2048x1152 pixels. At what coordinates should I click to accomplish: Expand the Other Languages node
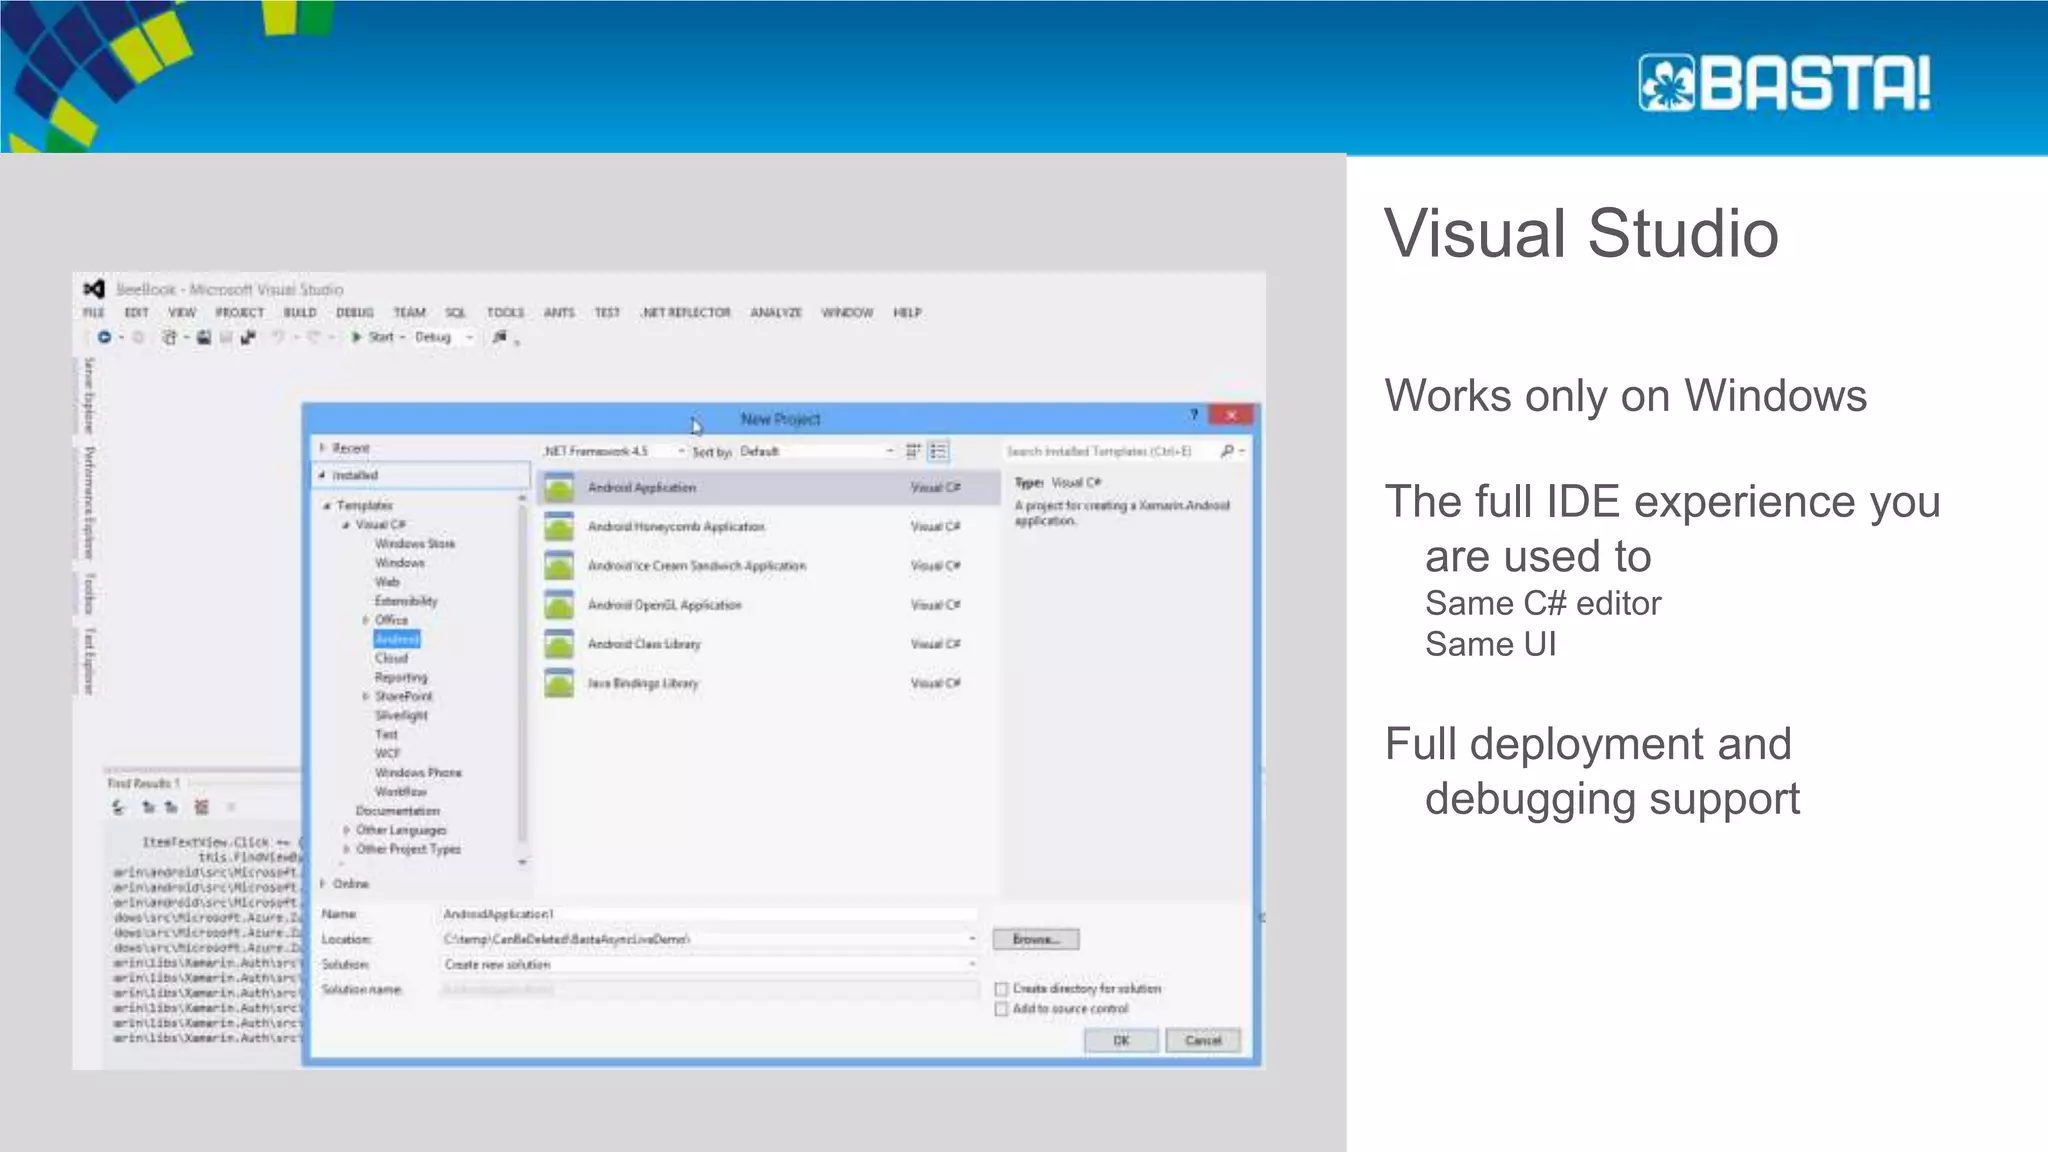pyautogui.click(x=347, y=830)
